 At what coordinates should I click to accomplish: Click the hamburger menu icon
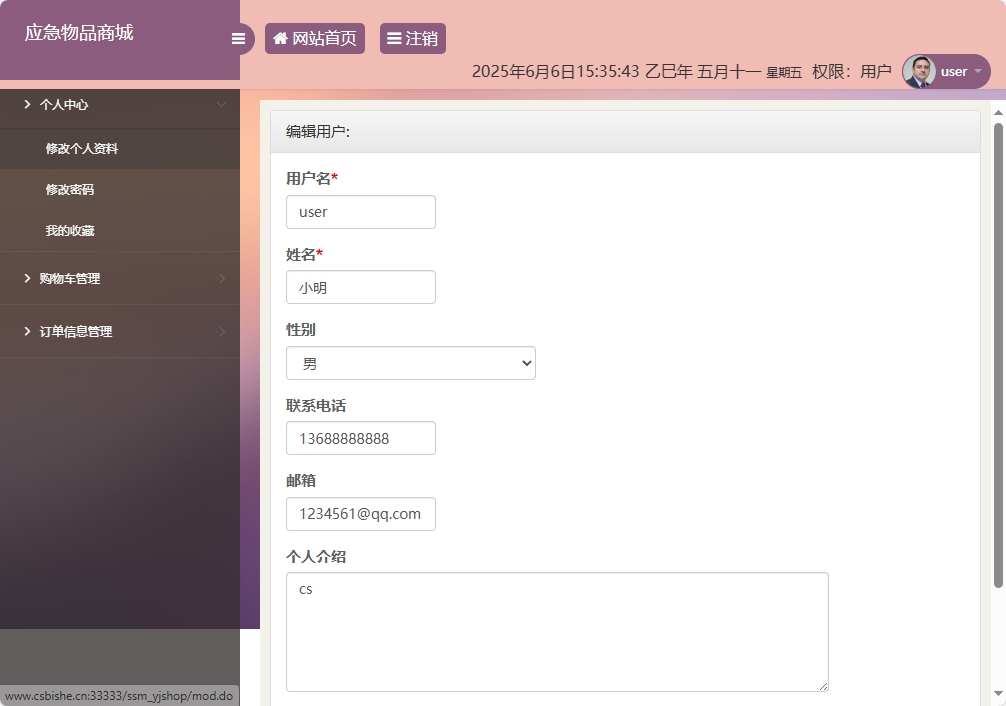tap(238, 38)
